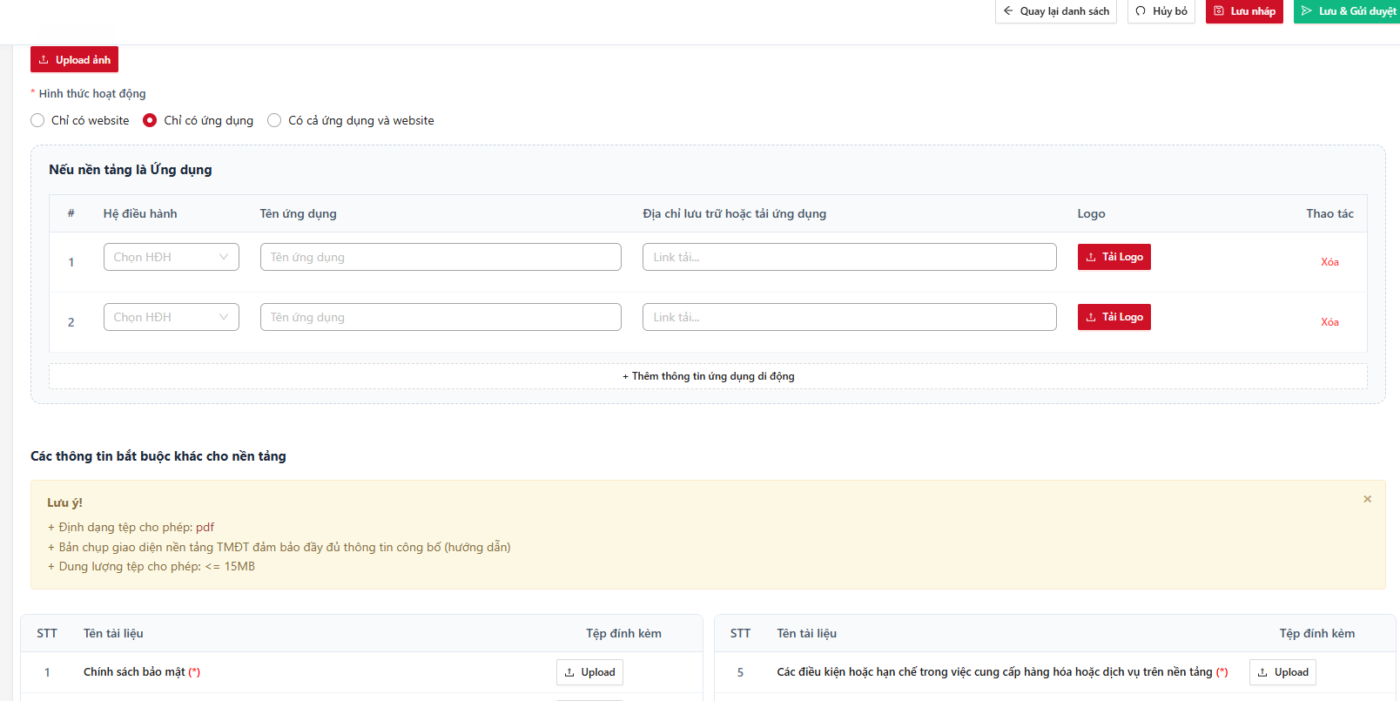The height and width of the screenshot is (701, 1400).
Task: Open the Chọn HĐH dropdown in row 2
Action: click(171, 317)
